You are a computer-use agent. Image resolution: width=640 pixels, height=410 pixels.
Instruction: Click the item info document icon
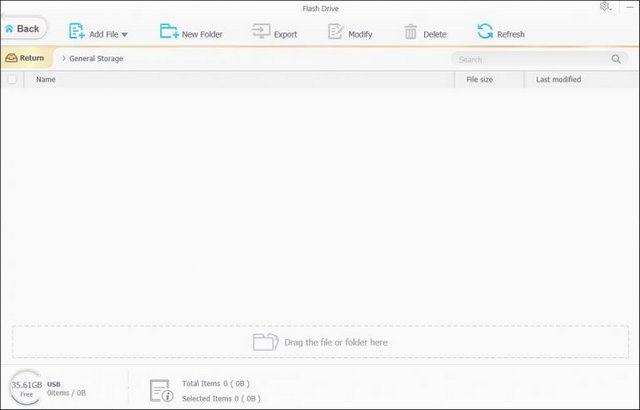(x=161, y=390)
